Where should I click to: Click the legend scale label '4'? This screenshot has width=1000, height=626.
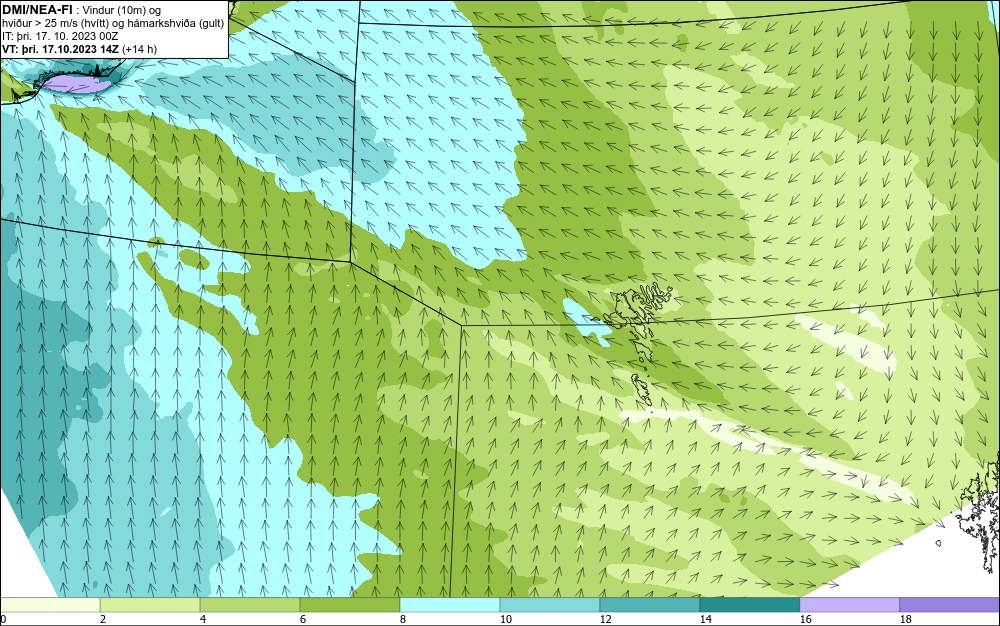tap(203, 619)
